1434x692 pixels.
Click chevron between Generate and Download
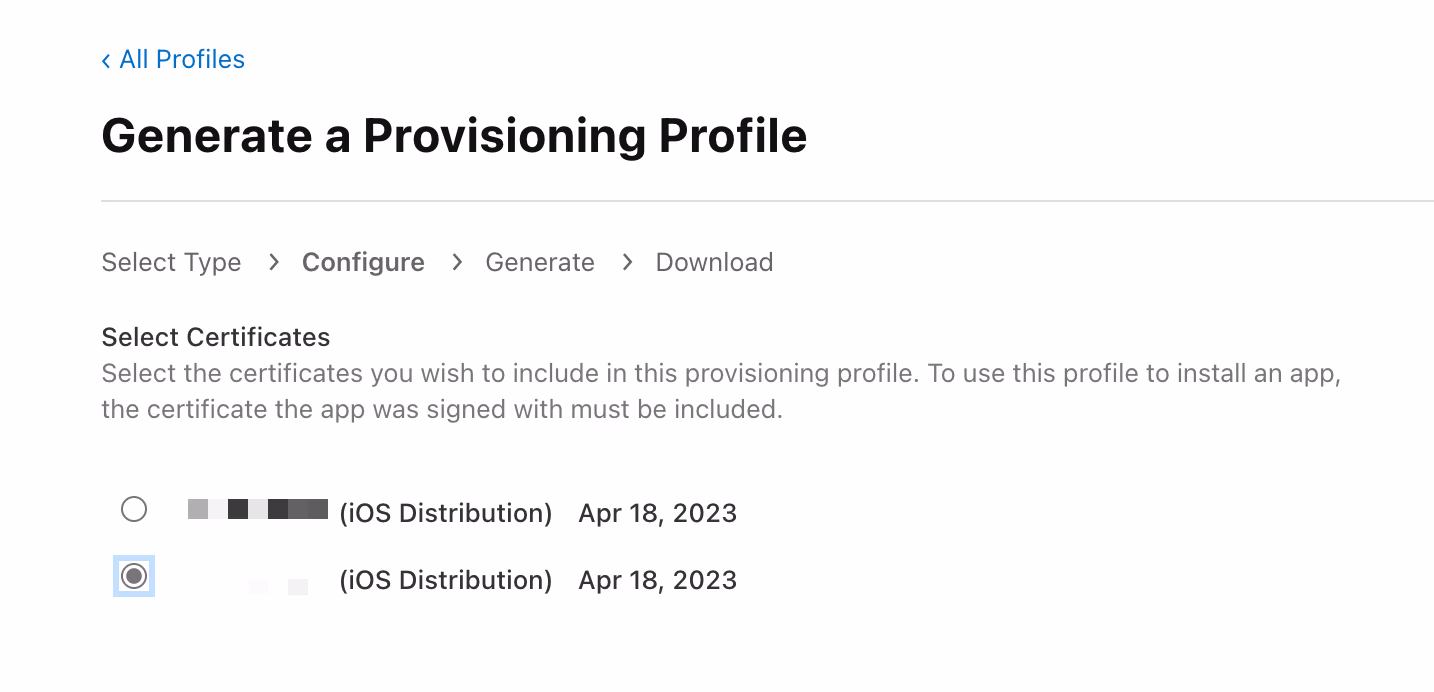click(x=627, y=262)
